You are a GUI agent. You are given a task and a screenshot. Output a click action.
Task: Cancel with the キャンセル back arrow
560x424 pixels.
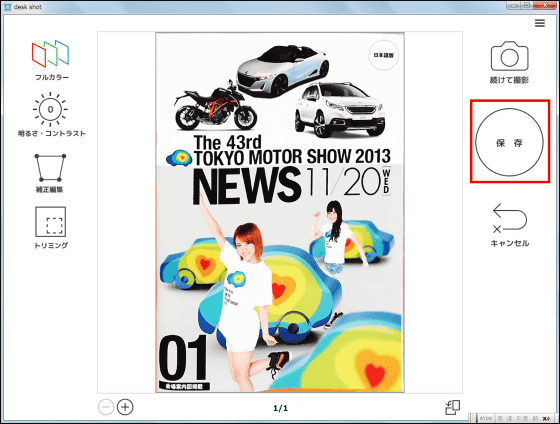click(509, 218)
